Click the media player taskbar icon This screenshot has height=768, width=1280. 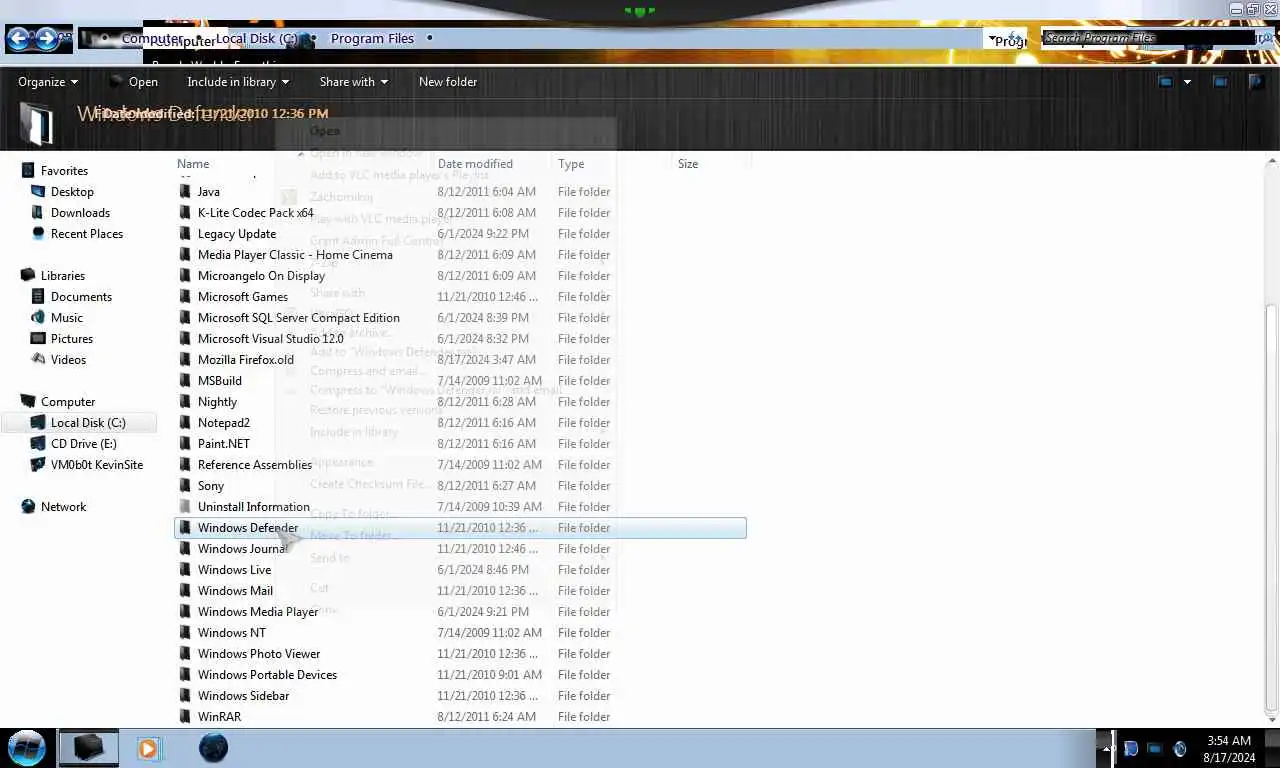tap(148, 747)
